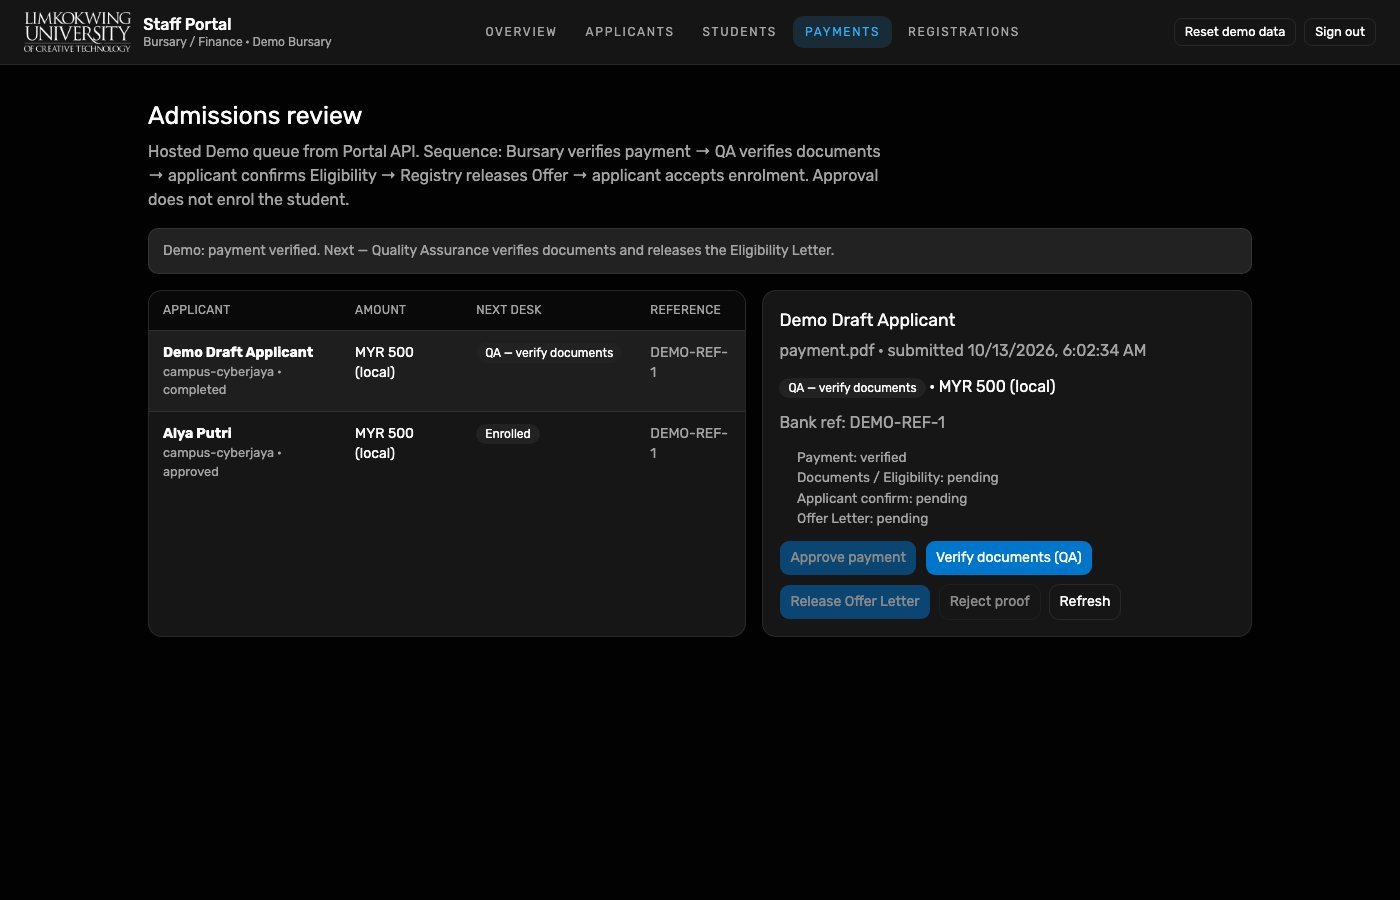Screen dimensions: 1400x900
Task: Switch to the Students tab
Action: coord(739,32)
